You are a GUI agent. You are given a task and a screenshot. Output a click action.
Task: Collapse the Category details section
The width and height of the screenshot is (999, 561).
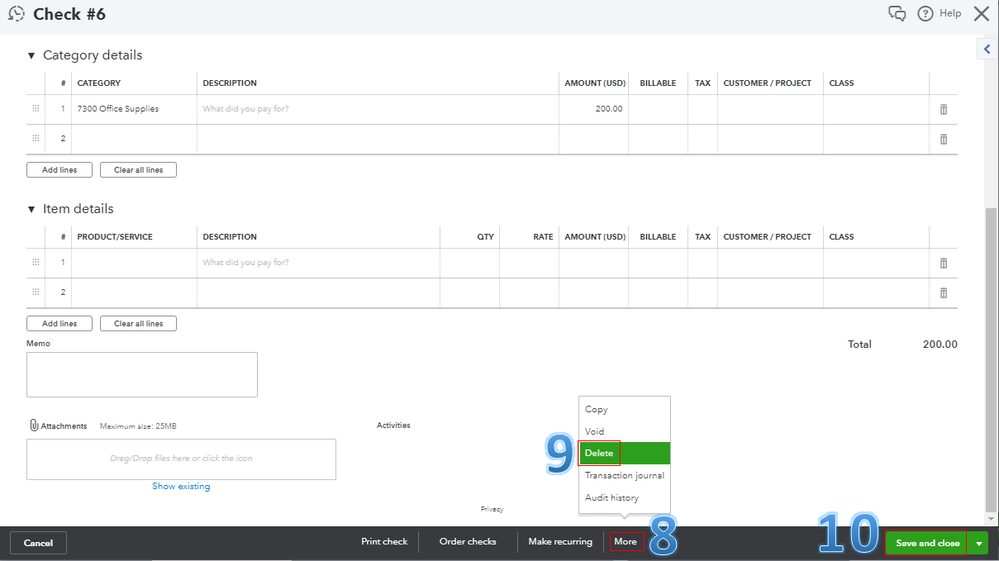[31, 55]
